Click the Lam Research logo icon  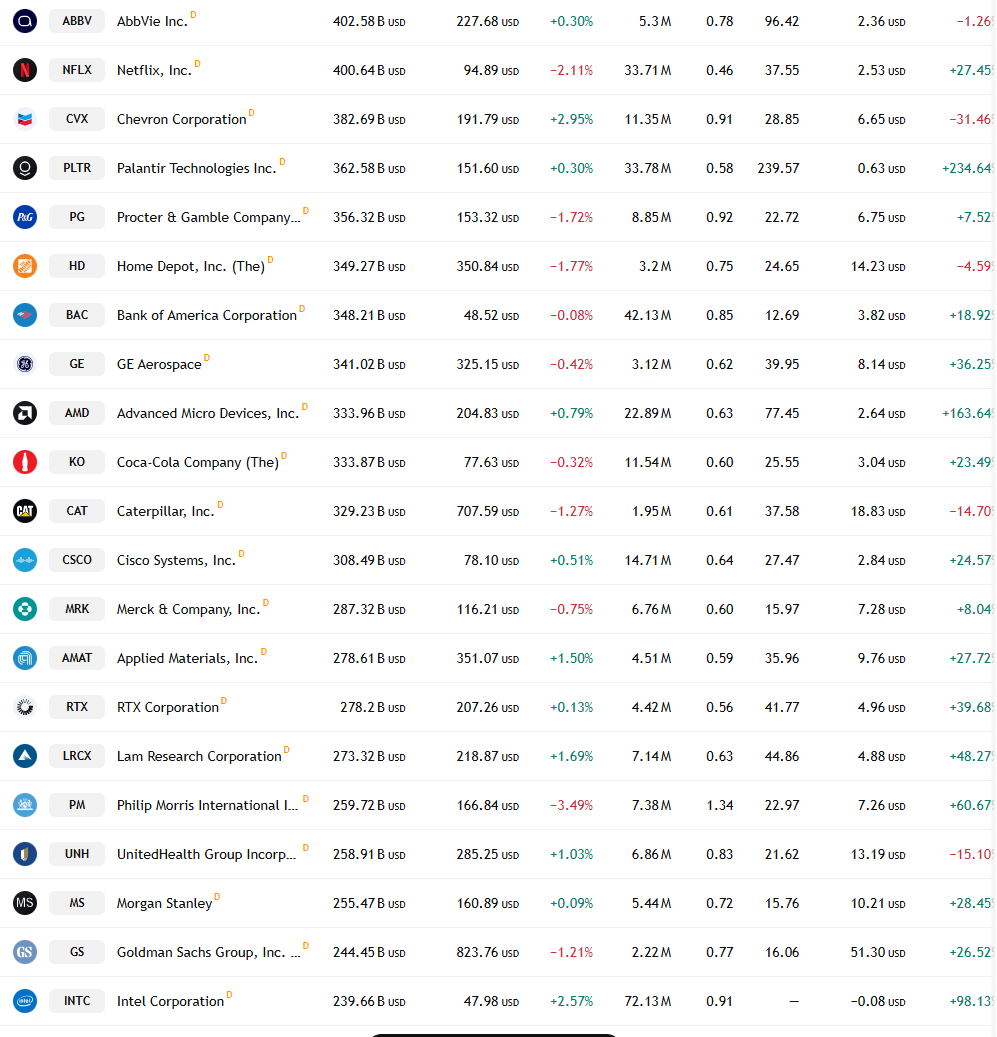point(25,756)
